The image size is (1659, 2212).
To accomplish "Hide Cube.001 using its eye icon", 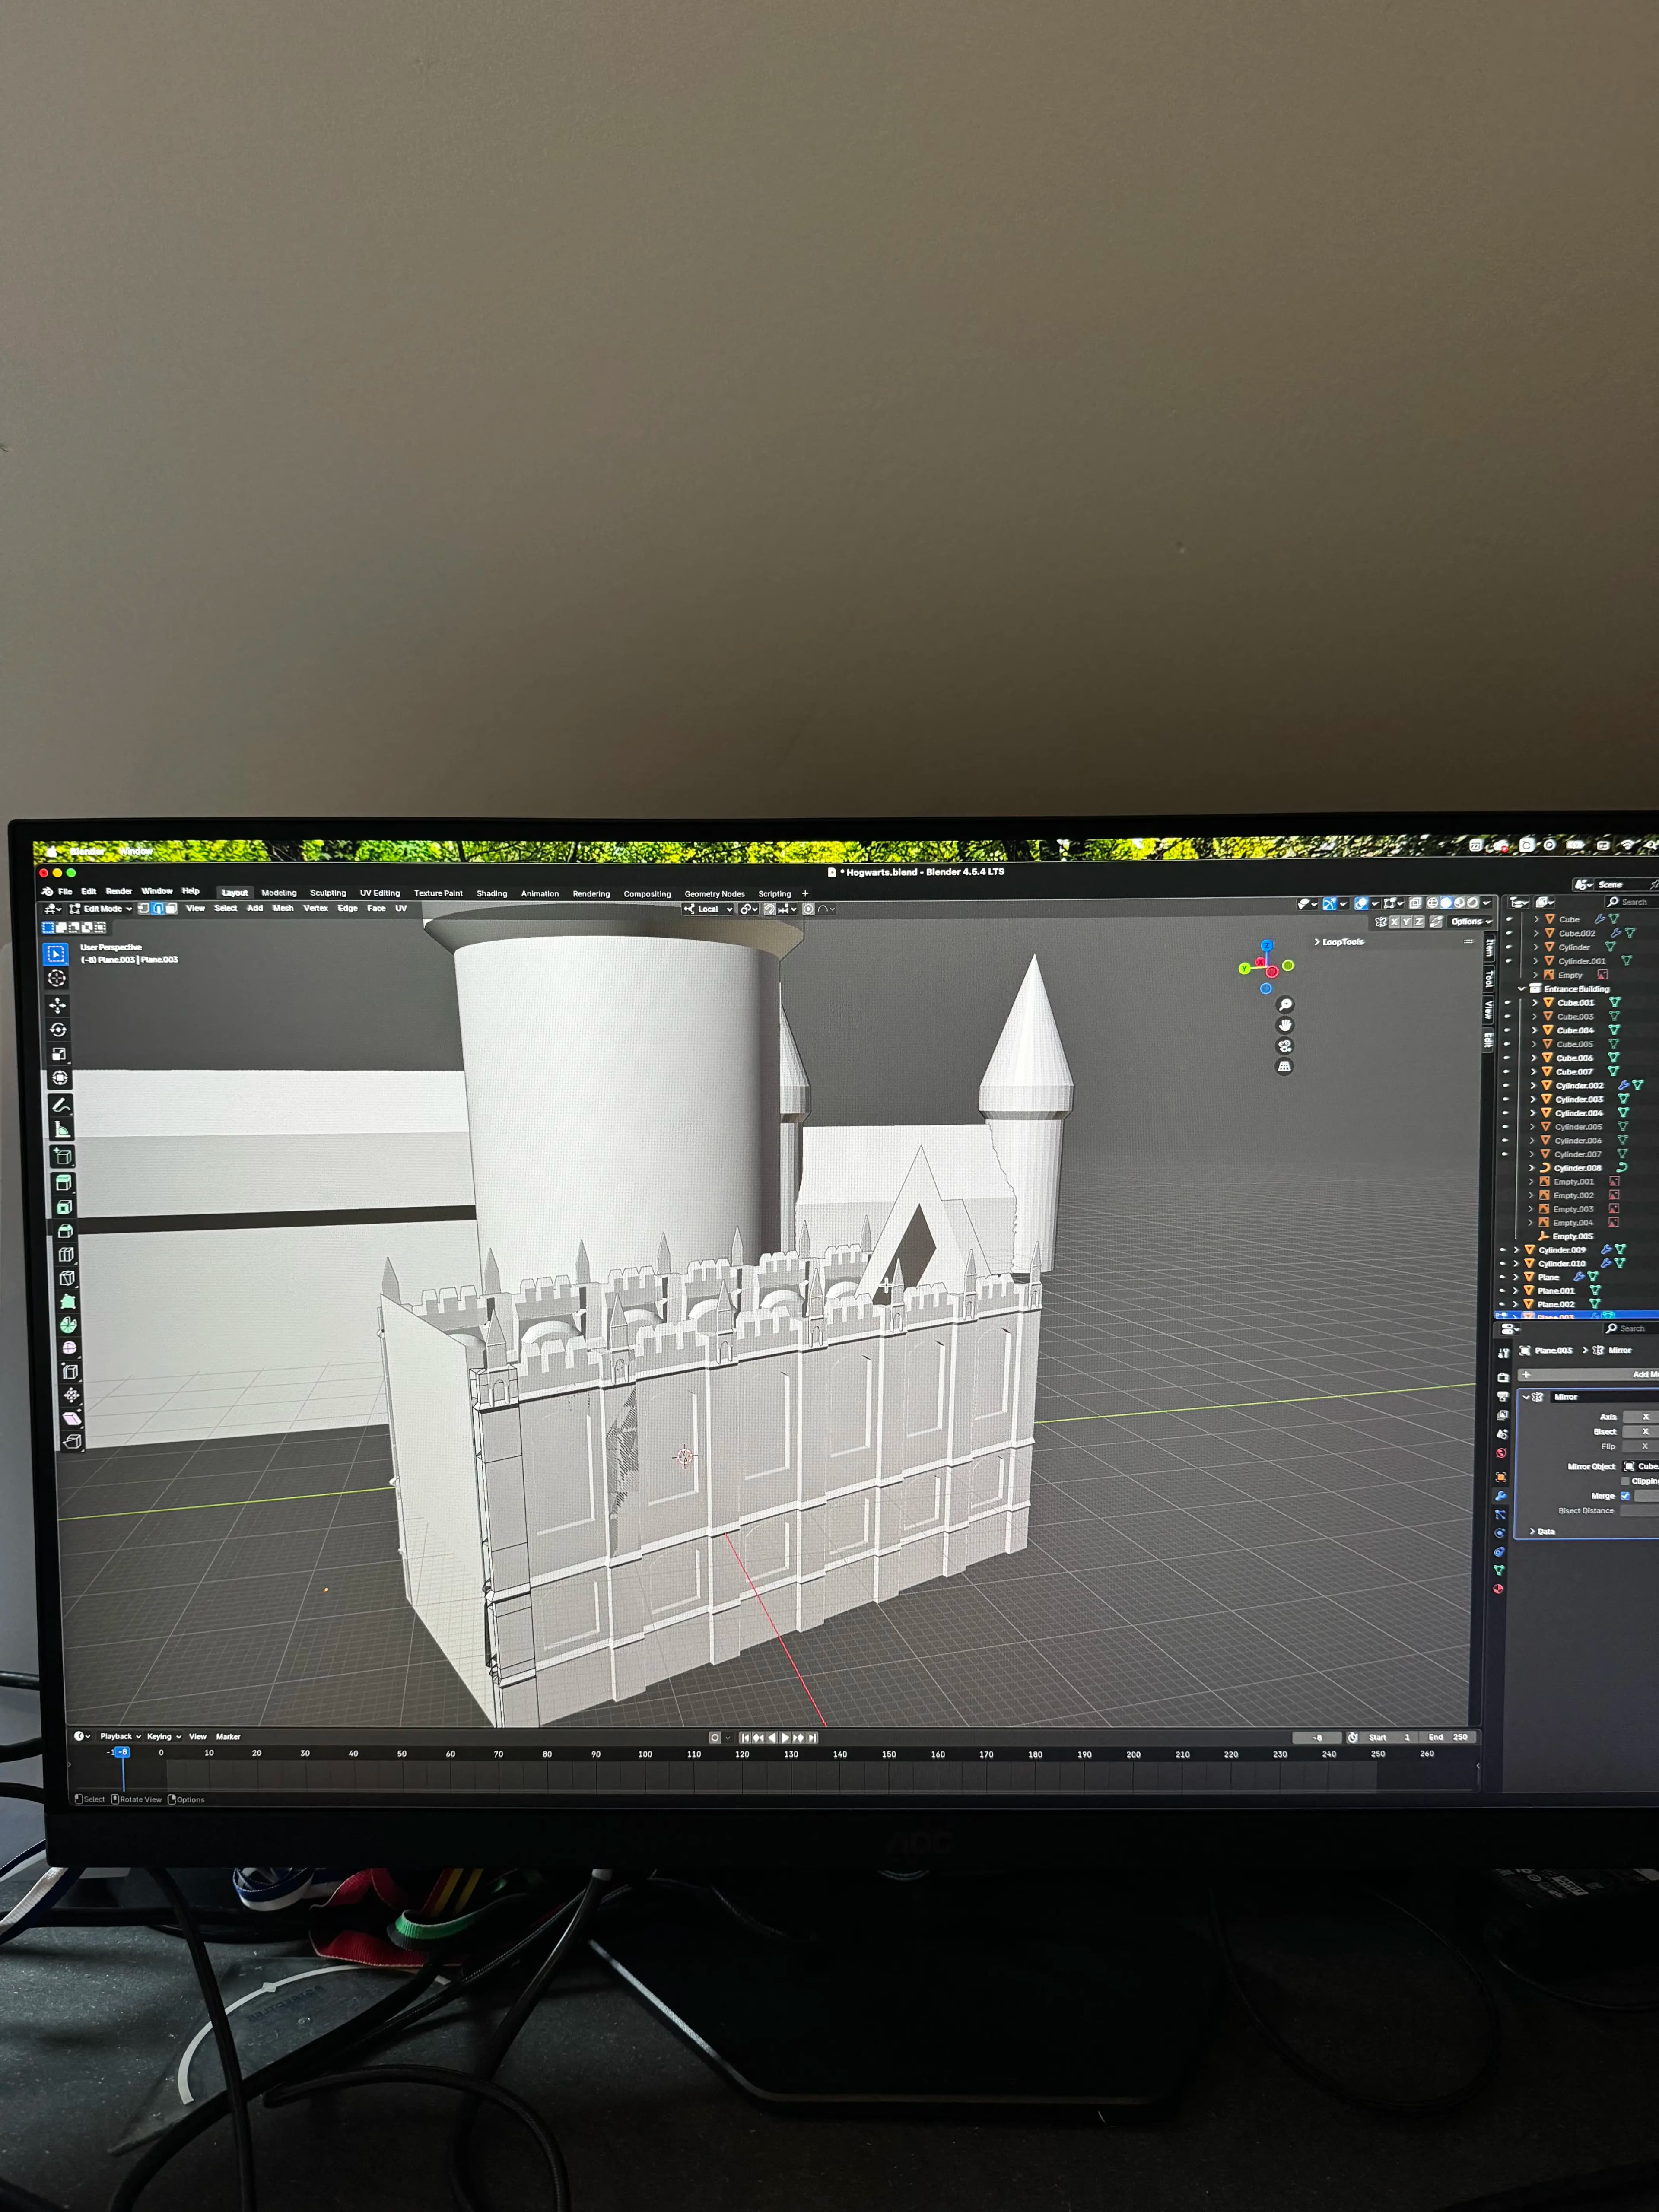I will (1508, 1003).
